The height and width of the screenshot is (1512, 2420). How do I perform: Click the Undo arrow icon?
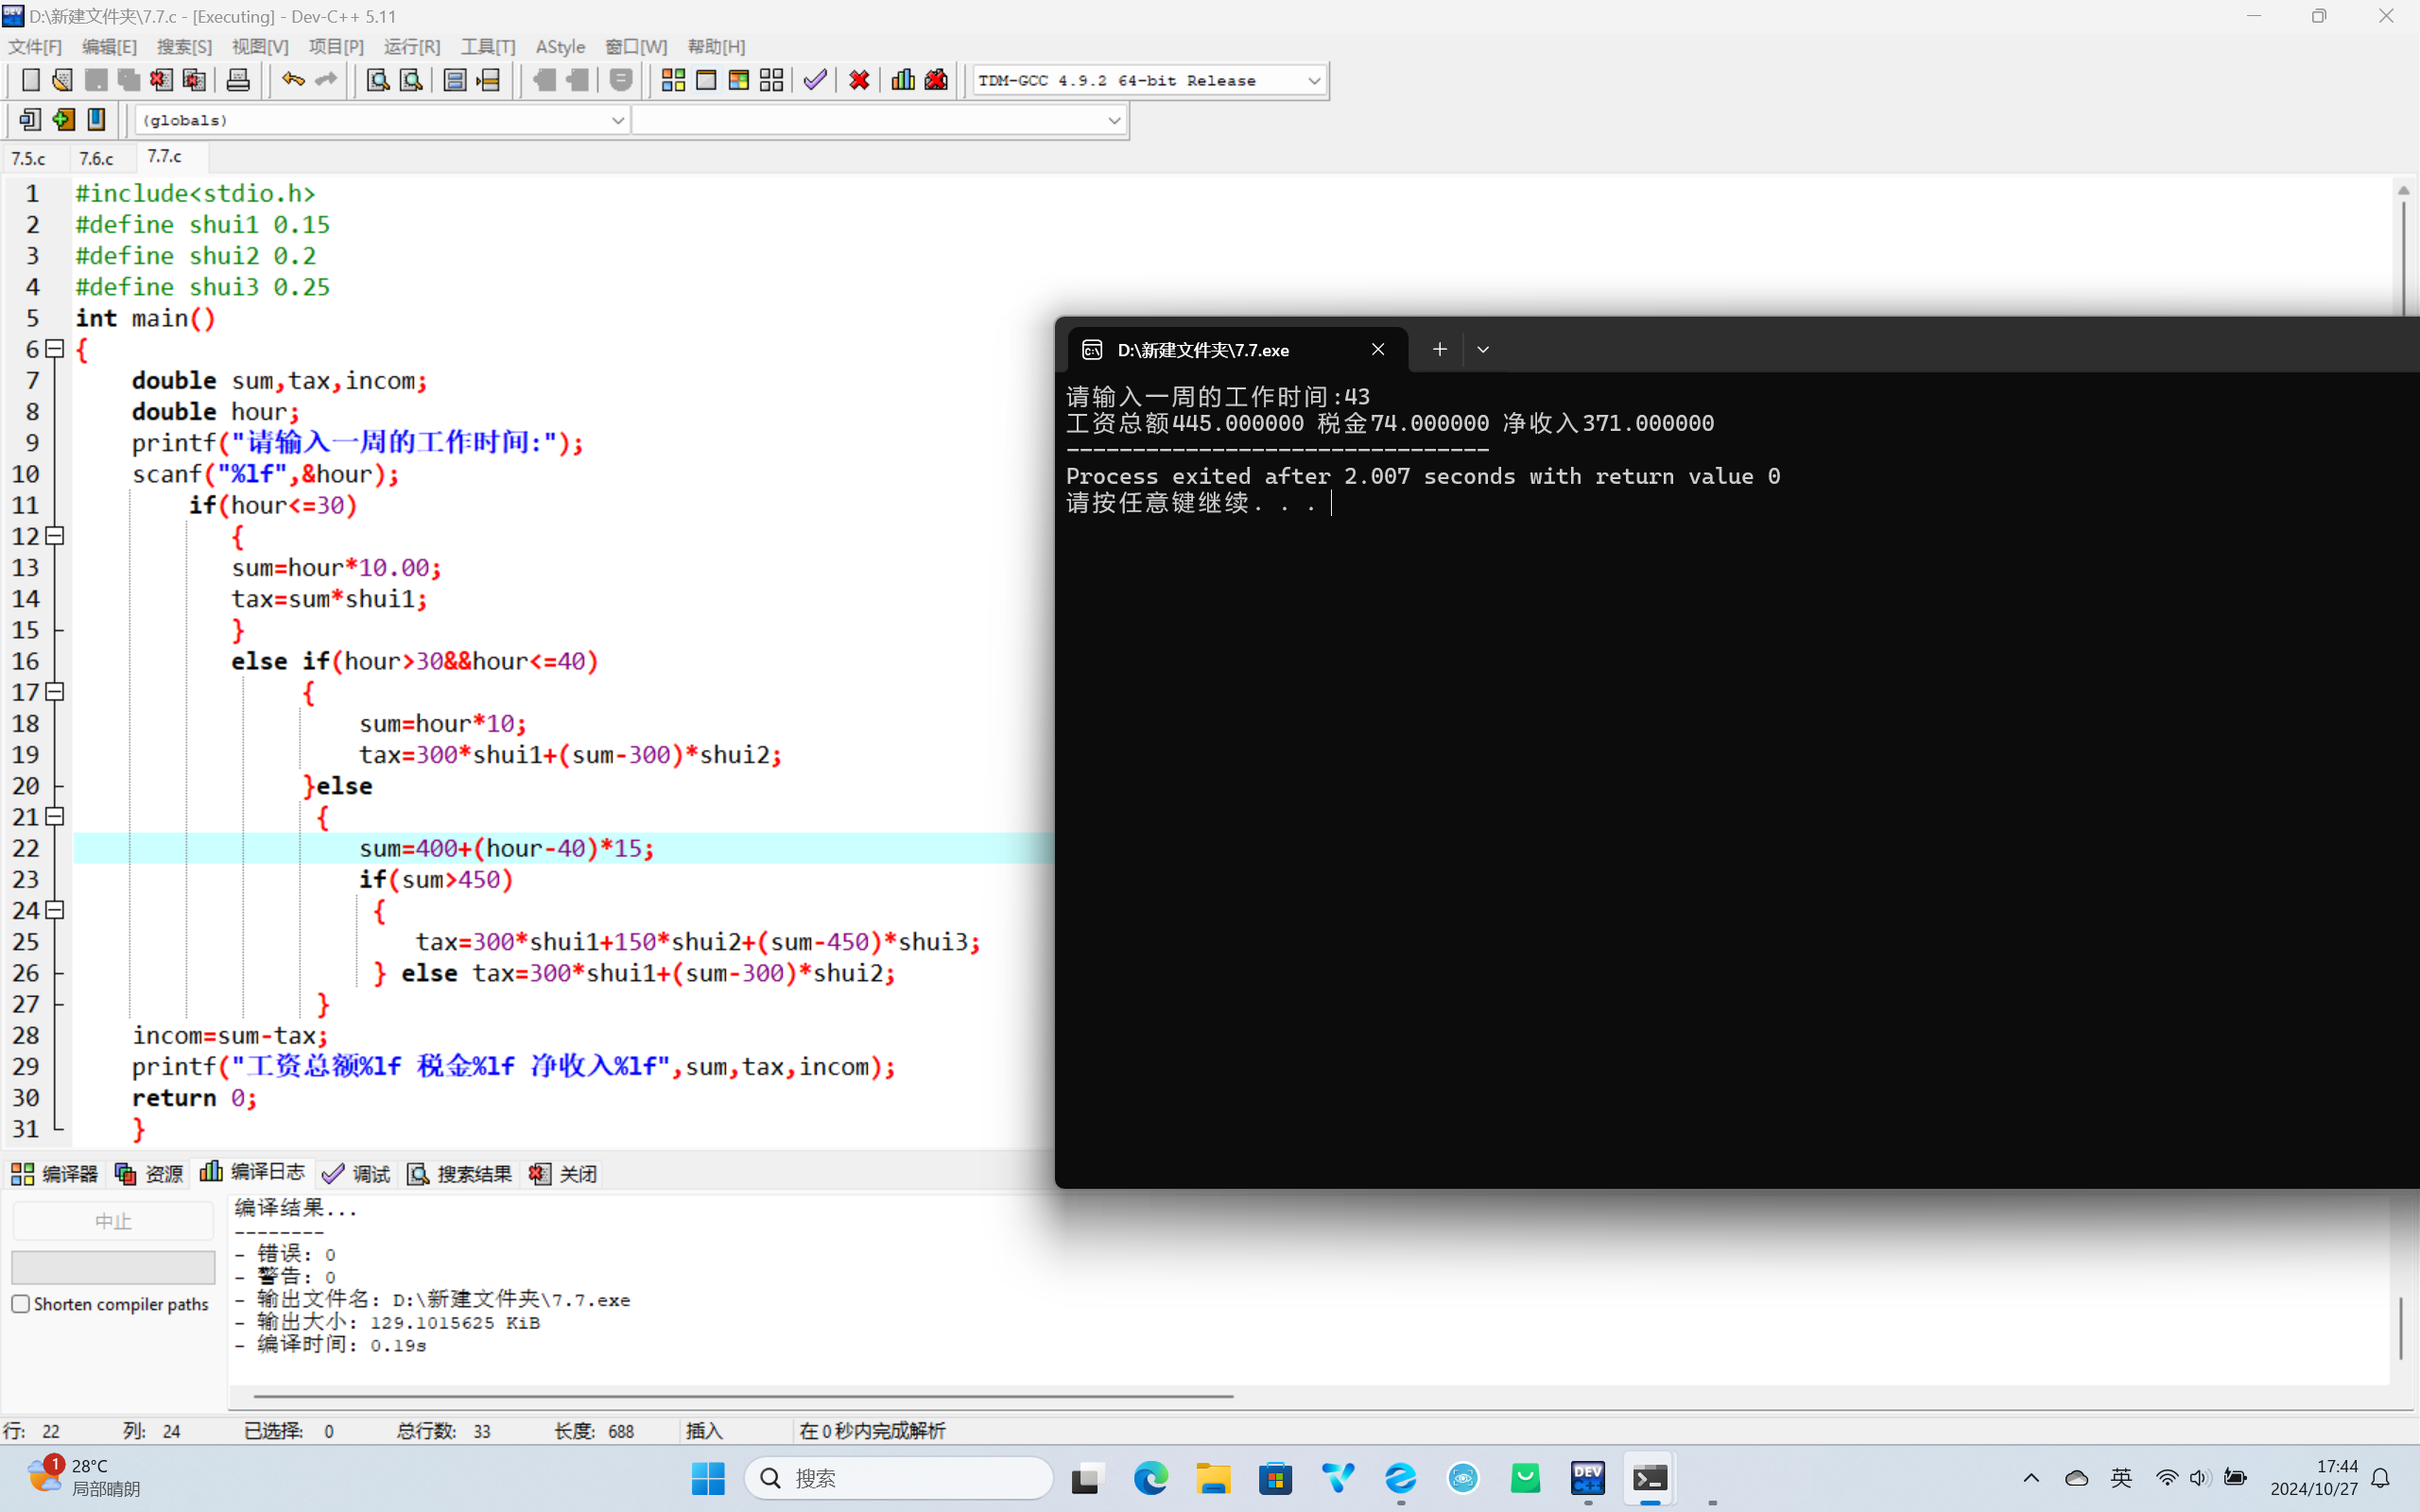292,80
